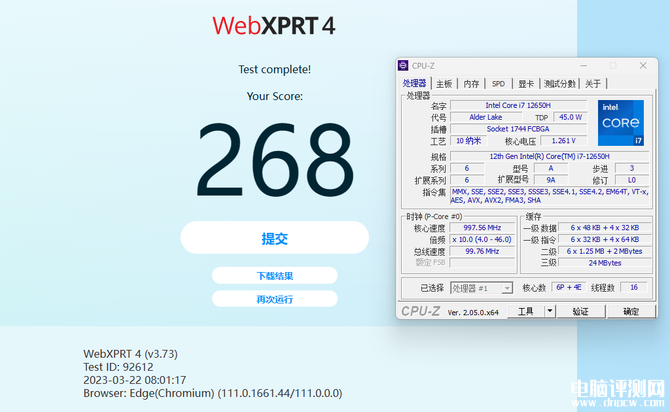Click the 验证 button
The width and height of the screenshot is (670, 412).
pyautogui.click(x=580, y=312)
